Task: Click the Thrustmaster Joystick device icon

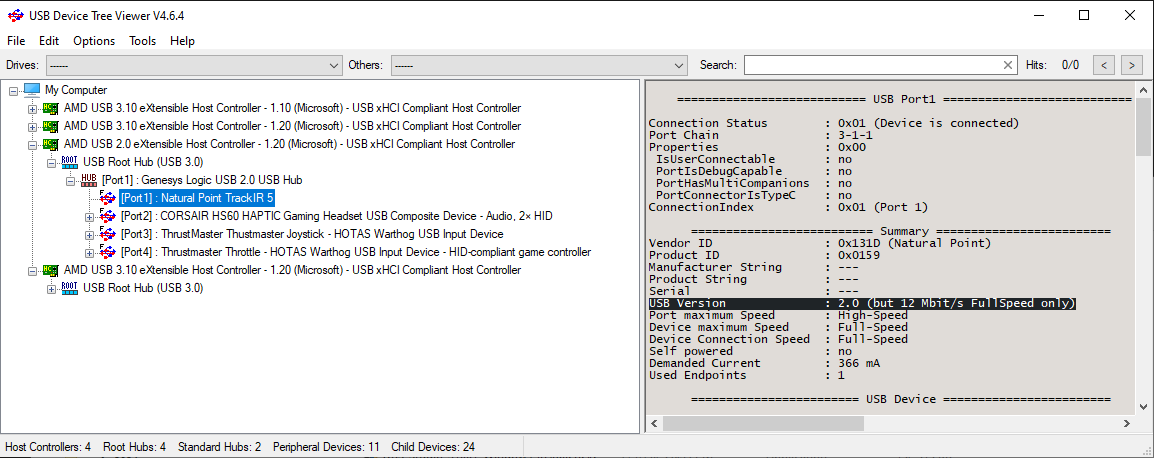Action: [x=107, y=234]
